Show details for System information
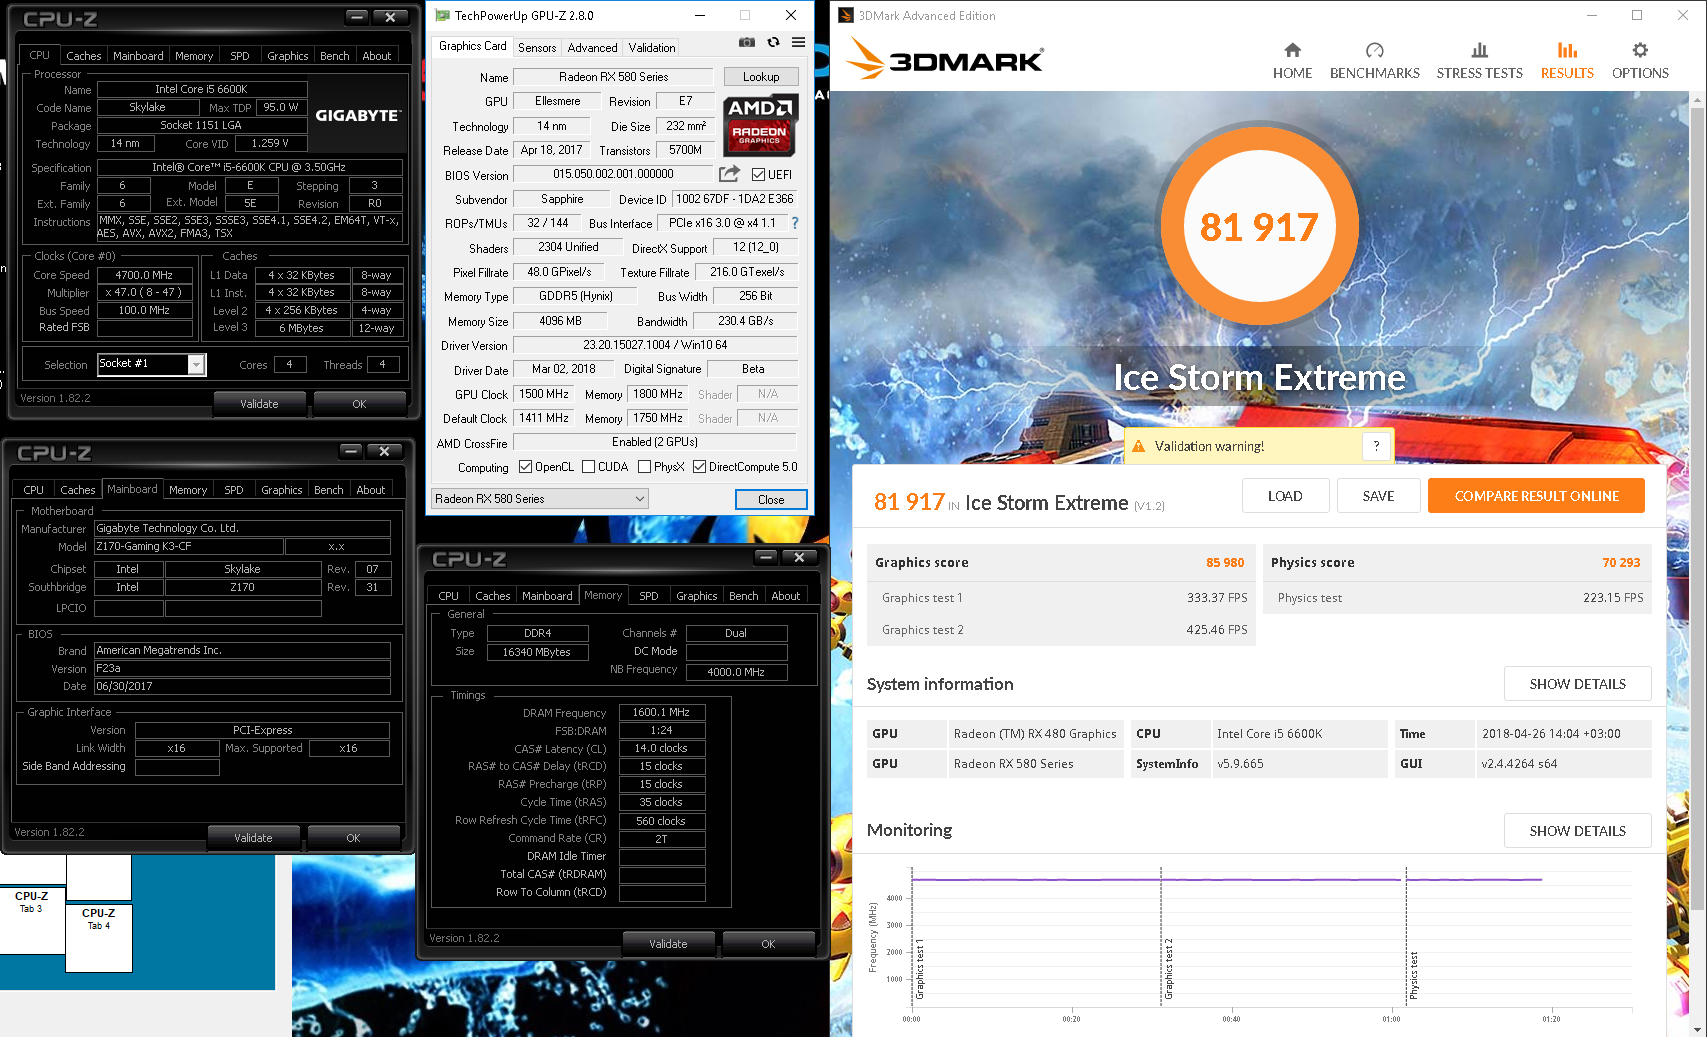This screenshot has height=1037, width=1707. (1577, 684)
